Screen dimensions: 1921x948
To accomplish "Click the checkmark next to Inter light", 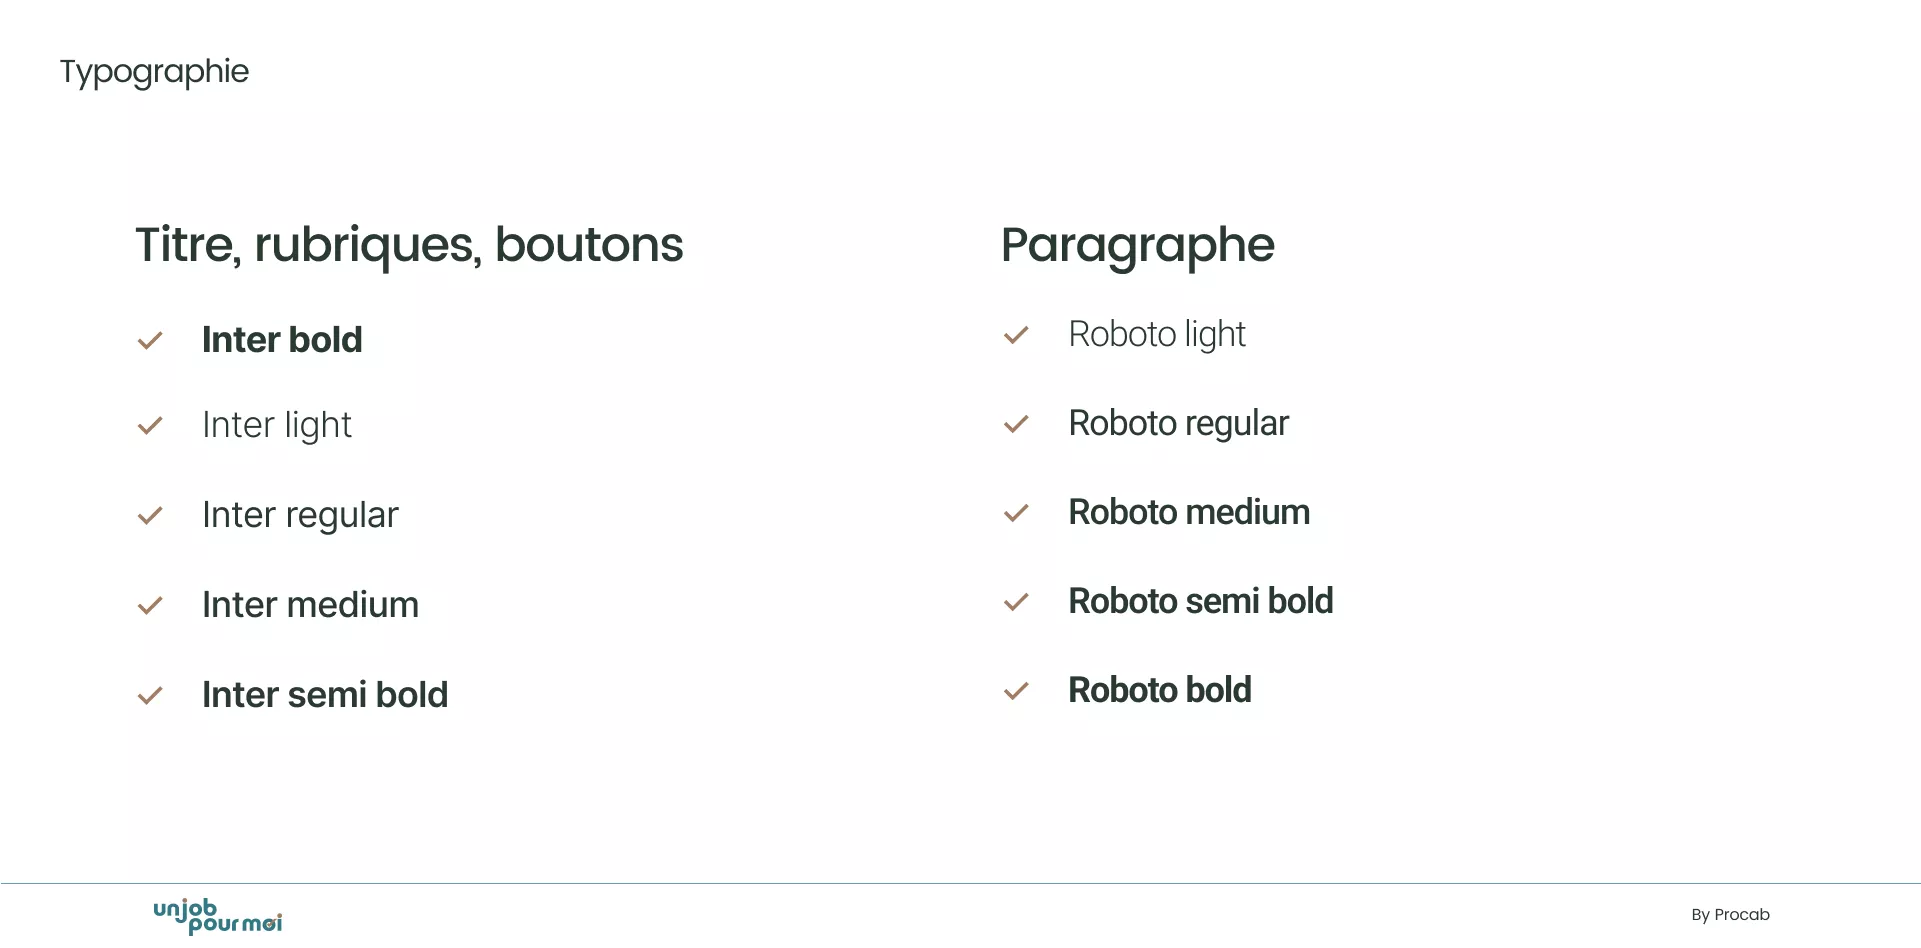I will (150, 426).
